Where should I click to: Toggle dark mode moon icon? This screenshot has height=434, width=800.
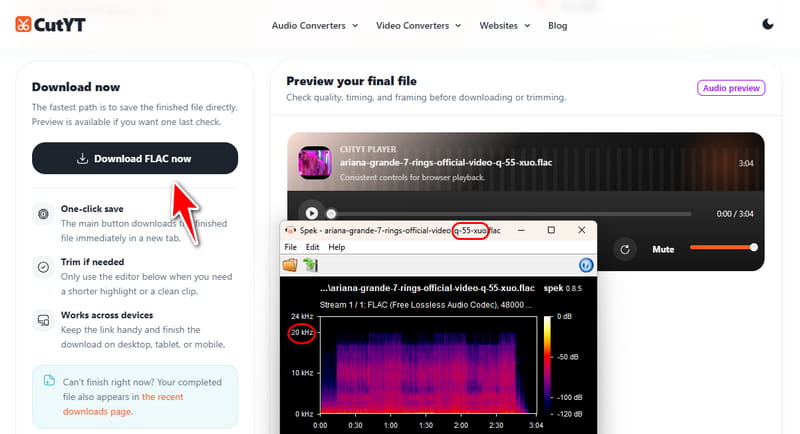[767, 24]
